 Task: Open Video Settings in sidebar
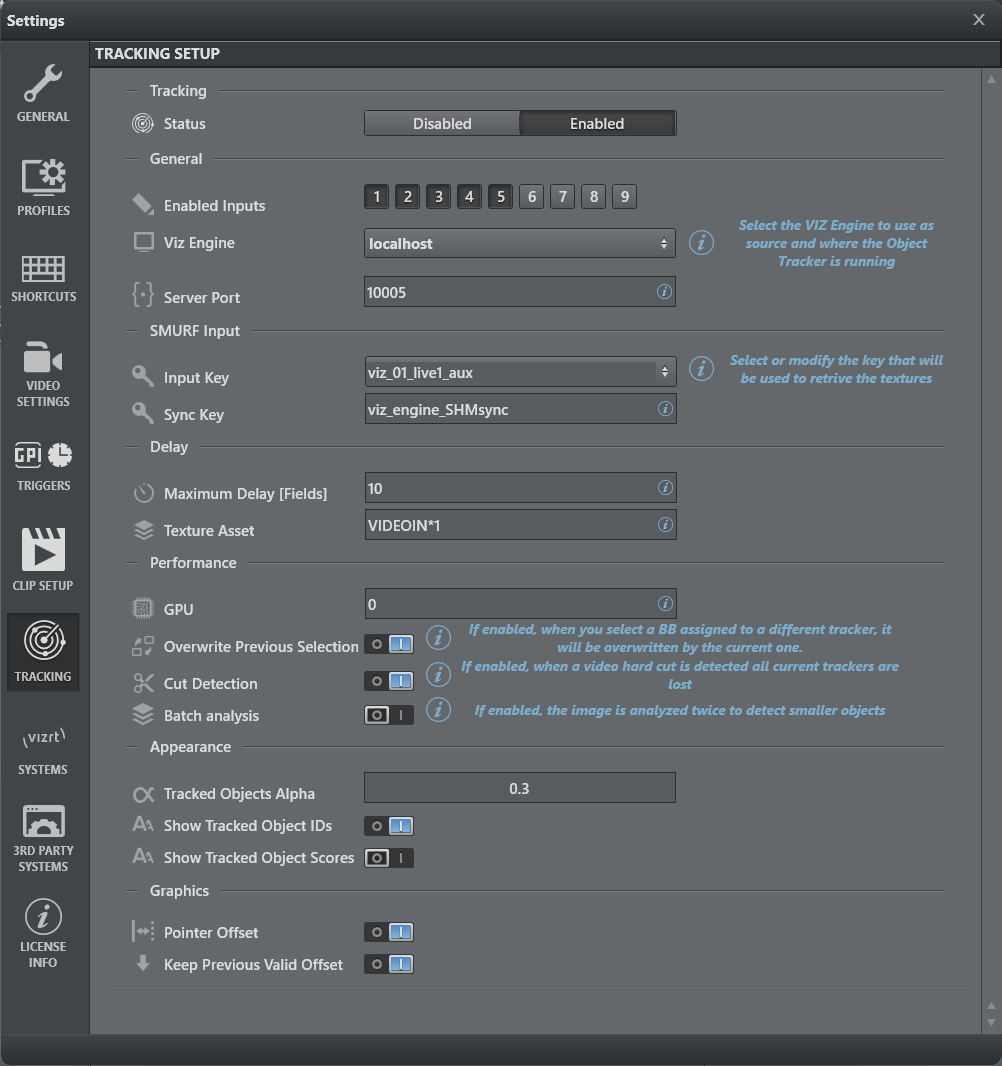tap(43, 373)
